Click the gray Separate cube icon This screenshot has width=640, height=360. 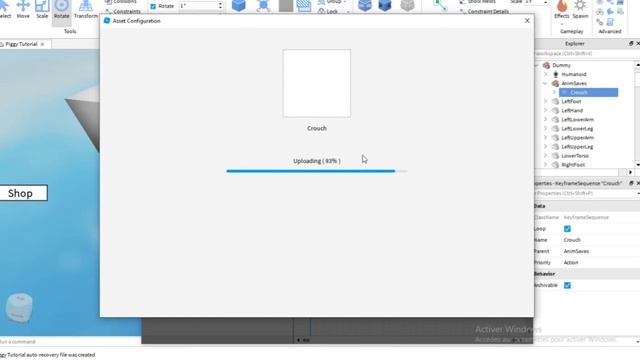[407, 5]
